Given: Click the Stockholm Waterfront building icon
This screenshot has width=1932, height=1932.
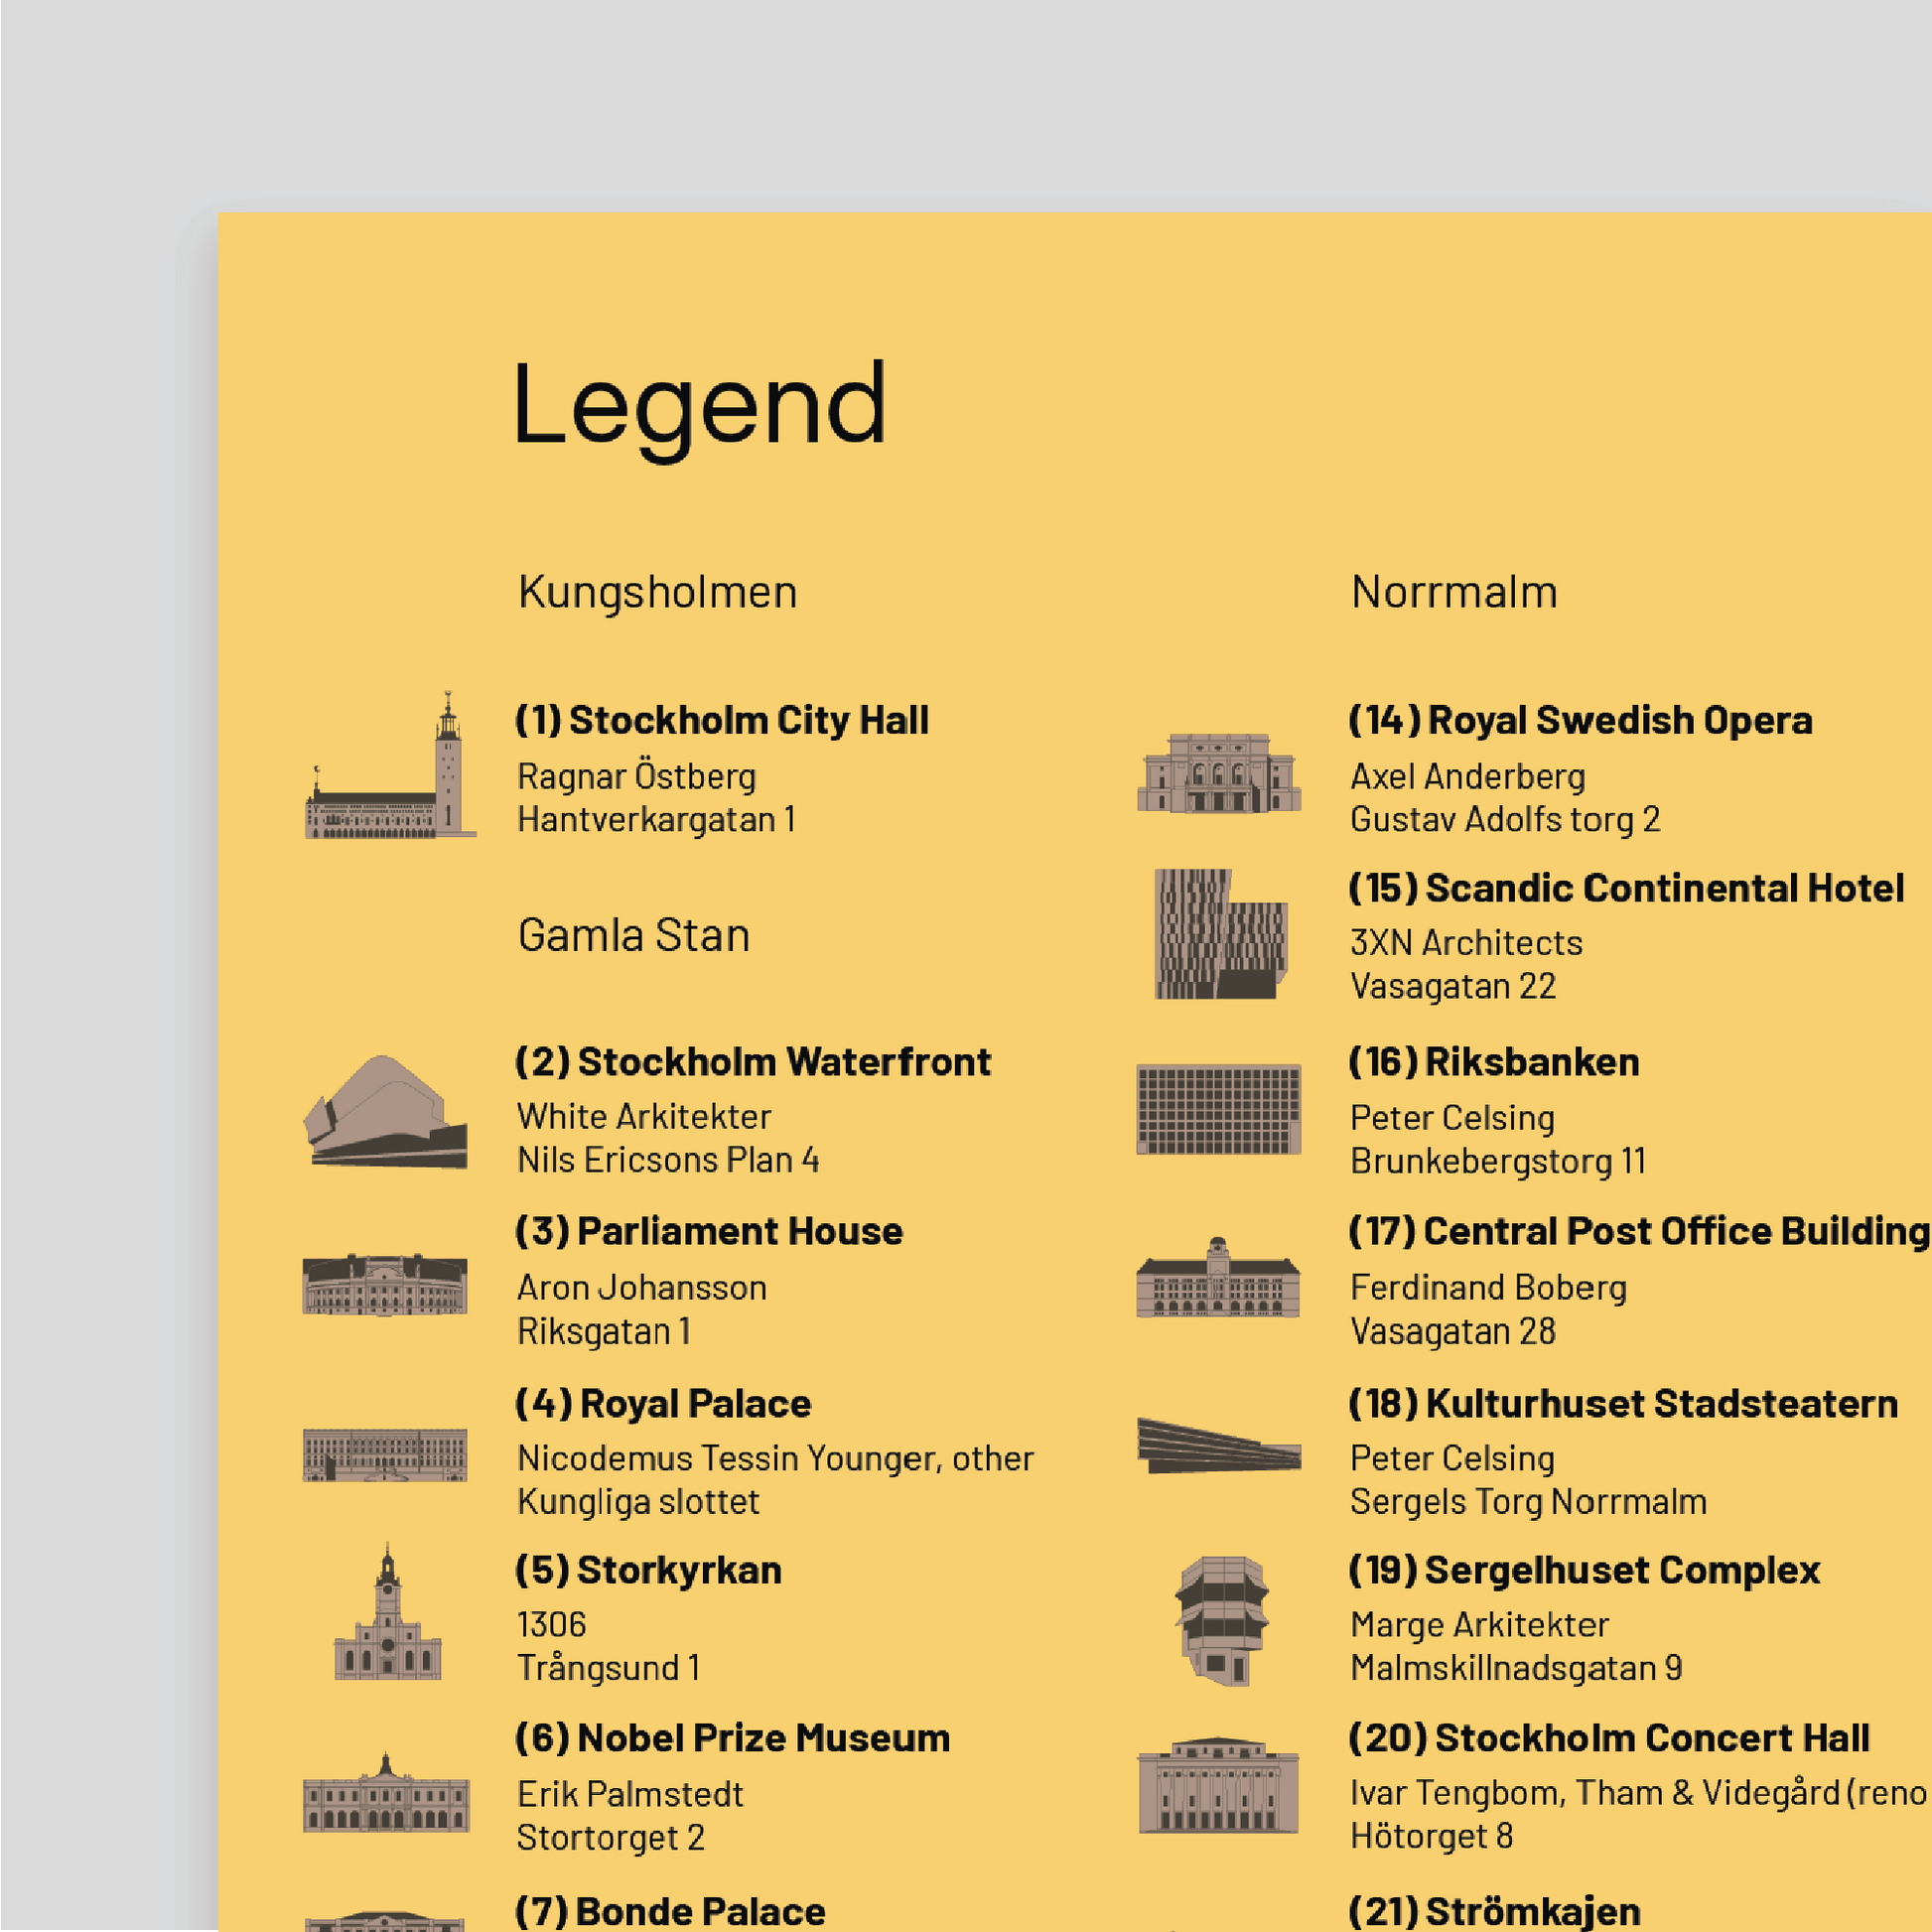Looking at the screenshot, I should 386,1112.
